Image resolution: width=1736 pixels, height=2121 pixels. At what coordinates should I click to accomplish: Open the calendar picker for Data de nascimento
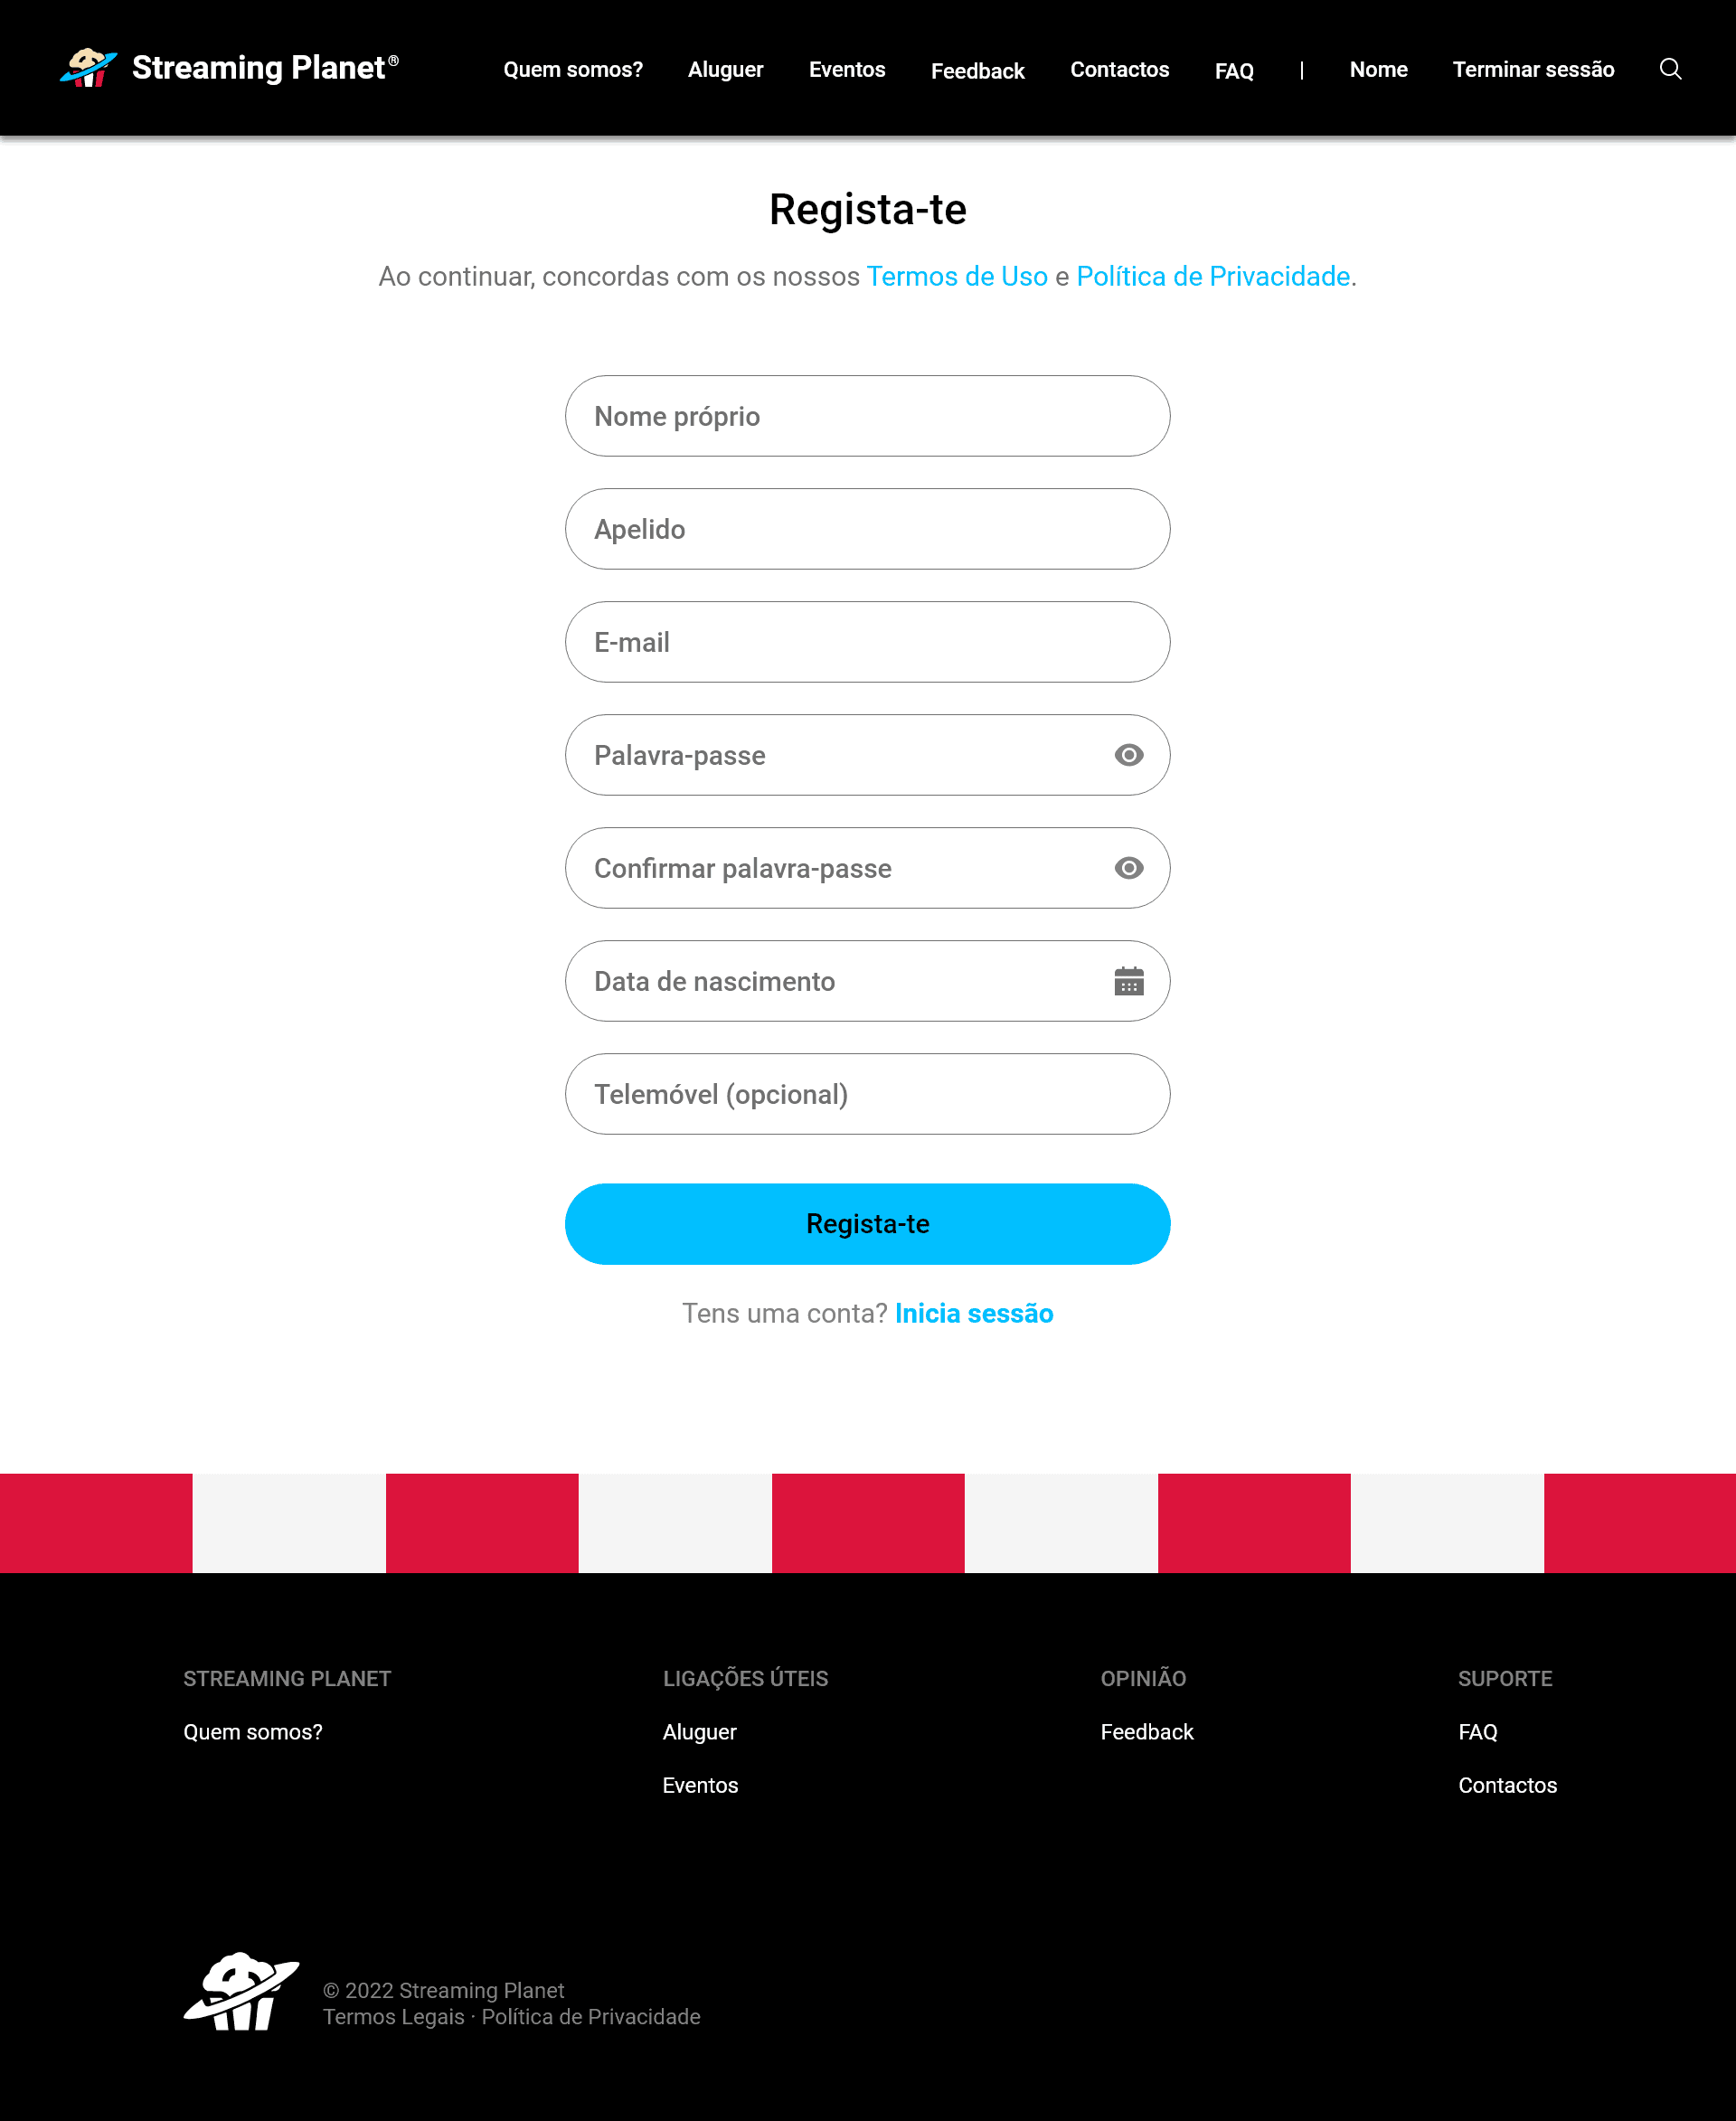[x=1128, y=983]
